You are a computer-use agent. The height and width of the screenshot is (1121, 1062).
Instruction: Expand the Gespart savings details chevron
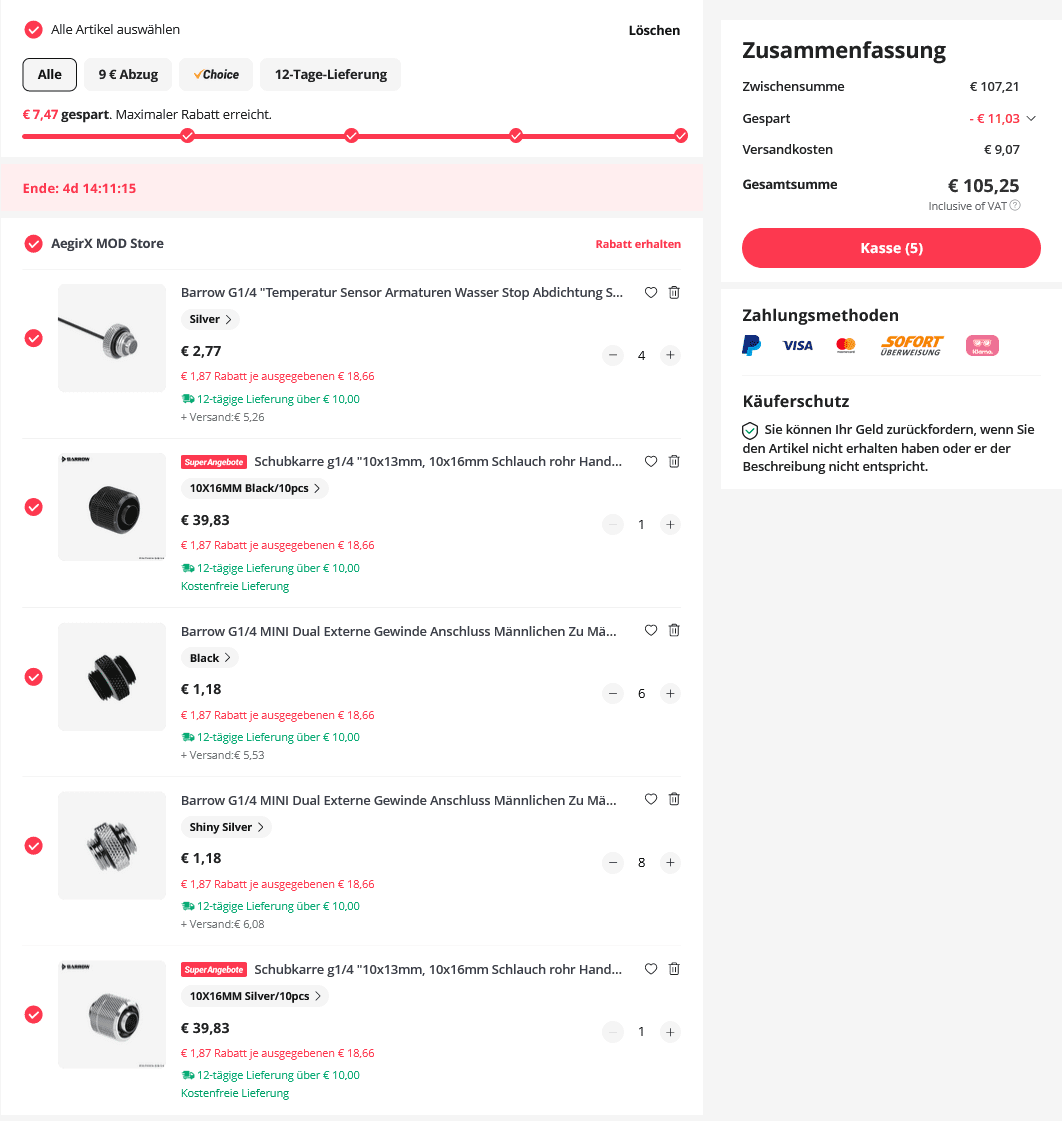point(1031,119)
